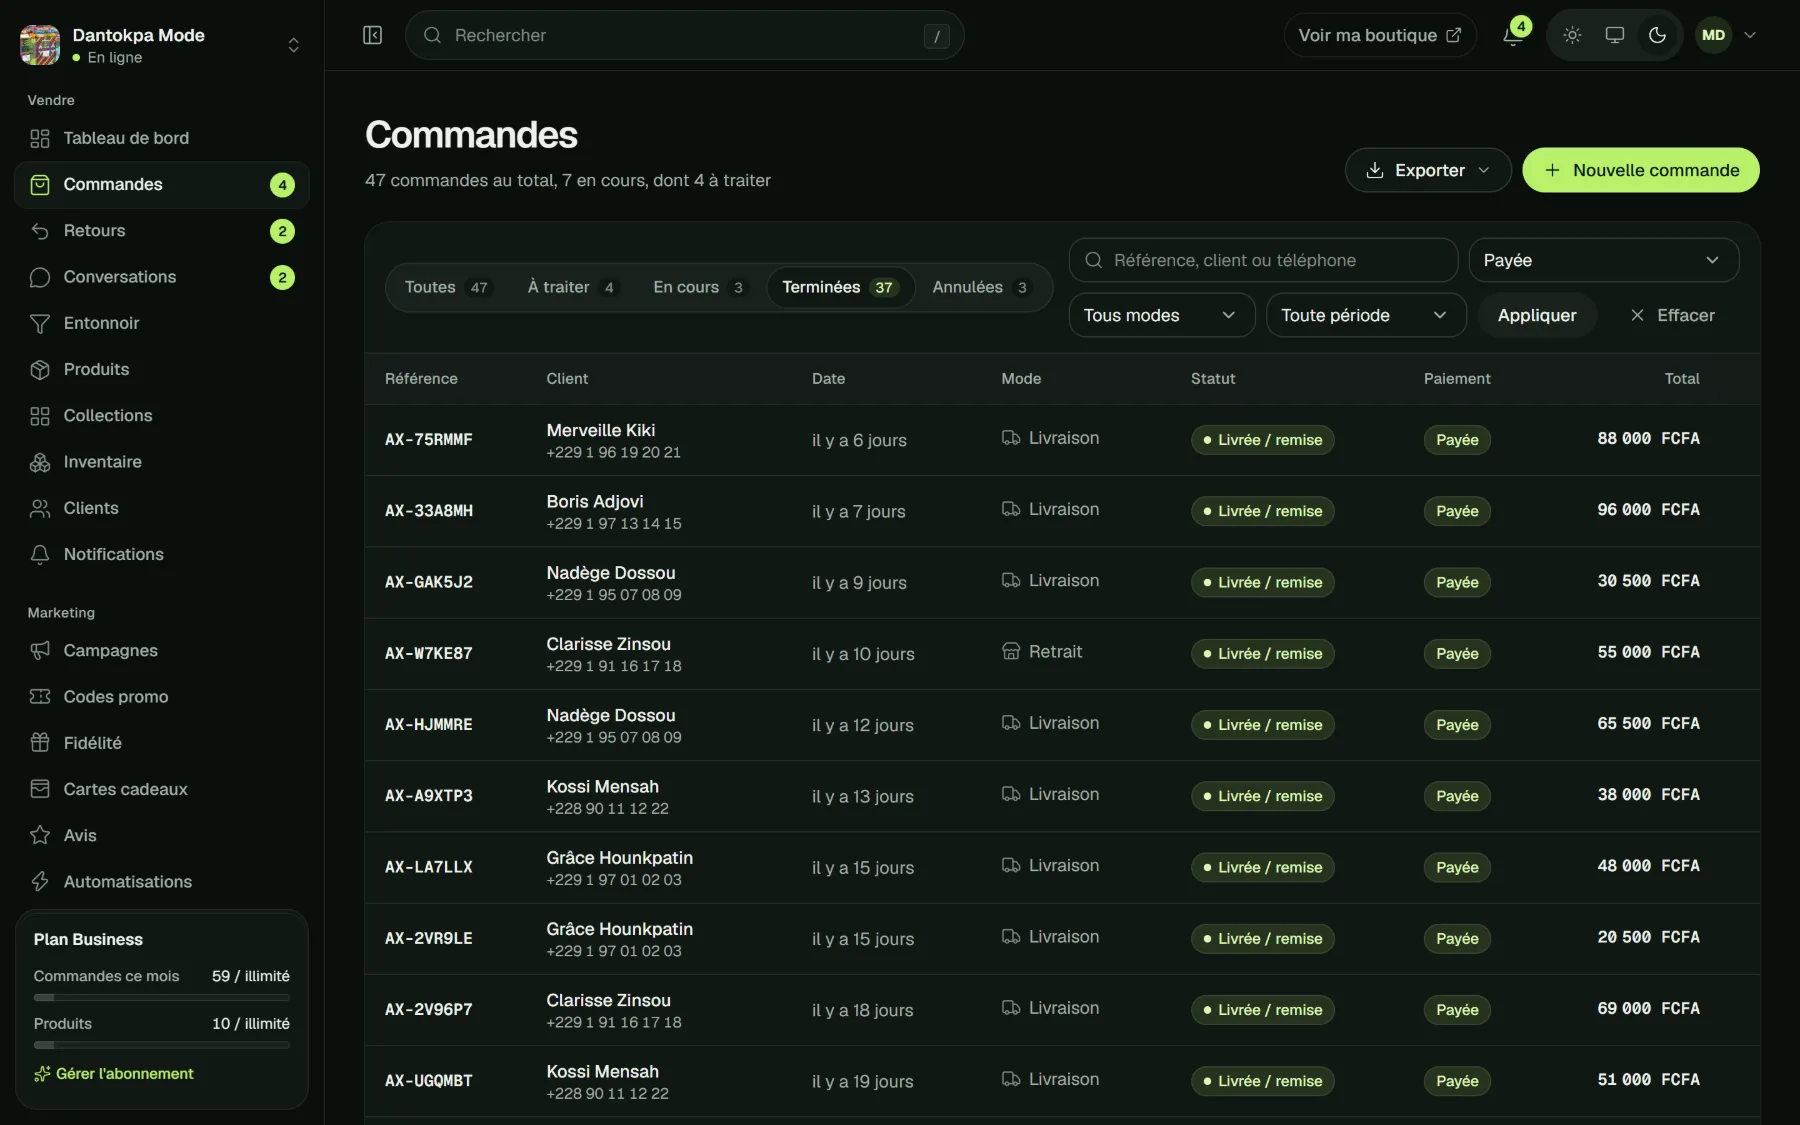This screenshot has height=1125, width=1800.
Task: Collapse the sidebar panel icon
Action: [372, 35]
